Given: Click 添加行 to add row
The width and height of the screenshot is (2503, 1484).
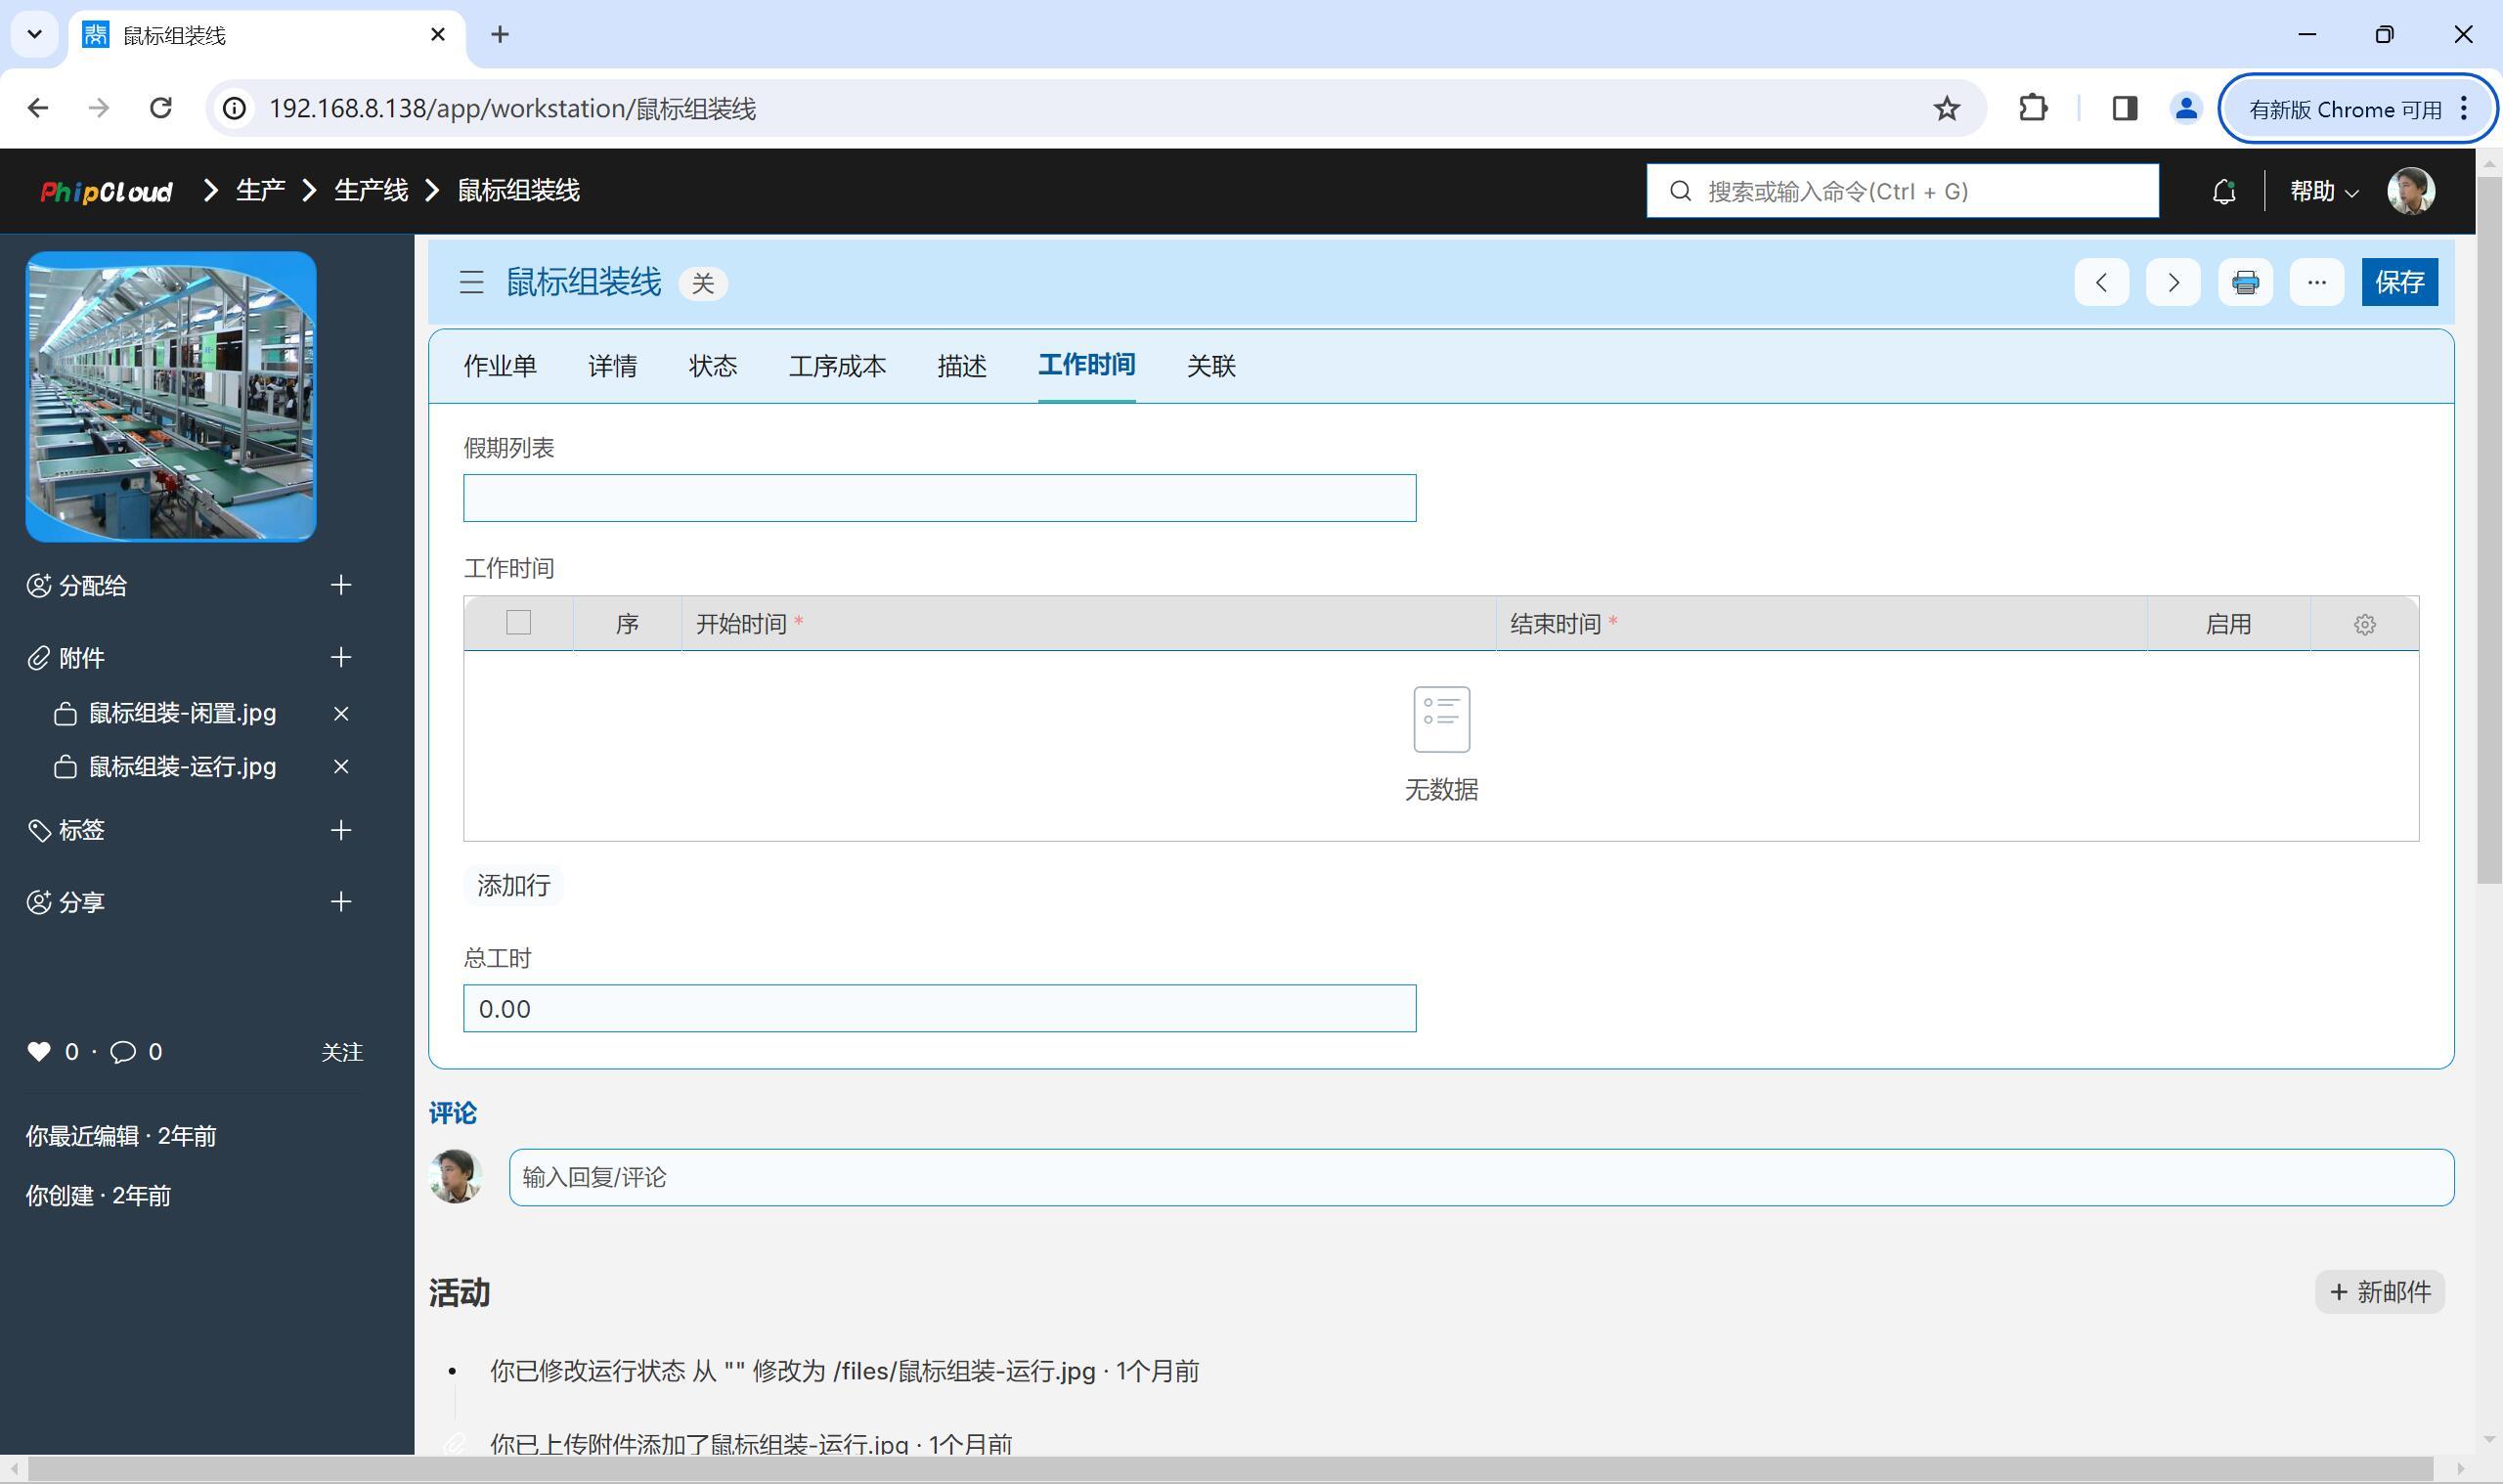Looking at the screenshot, I should [513, 885].
